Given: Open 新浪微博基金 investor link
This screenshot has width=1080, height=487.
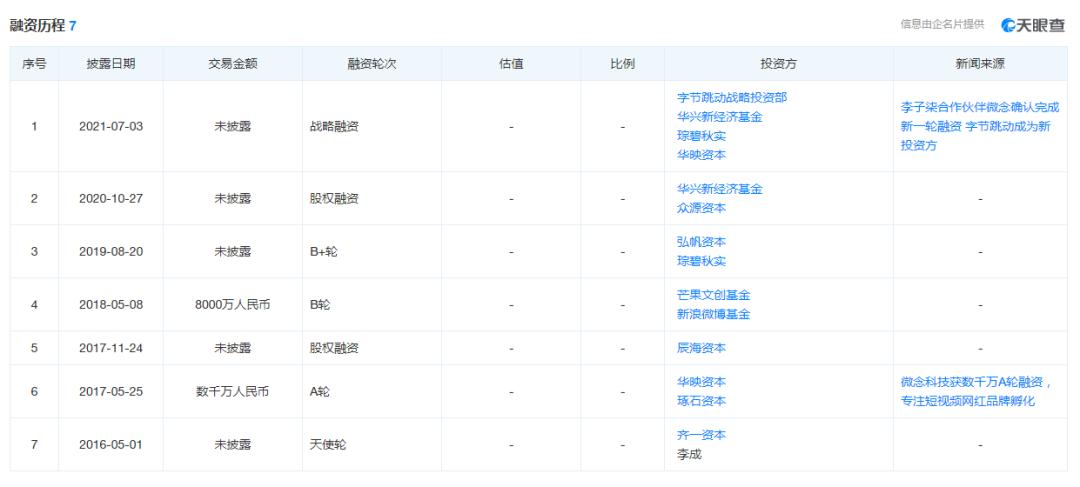Looking at the screenshot, I should 714,315.
